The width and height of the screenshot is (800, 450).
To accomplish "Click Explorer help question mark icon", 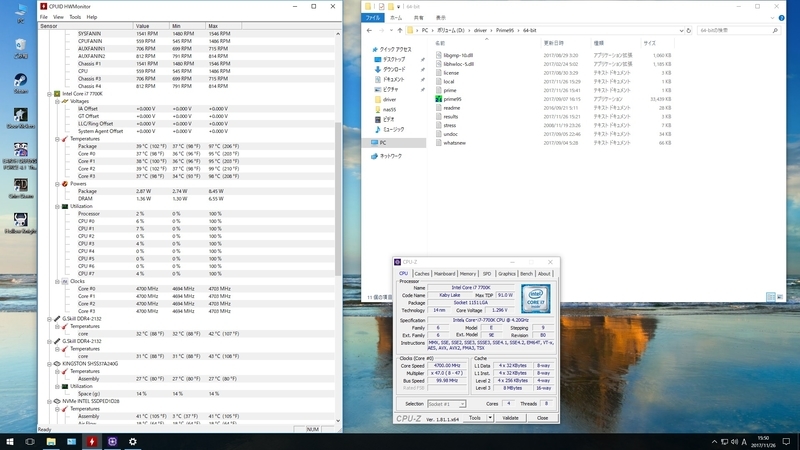I will (x=782, y=18).
